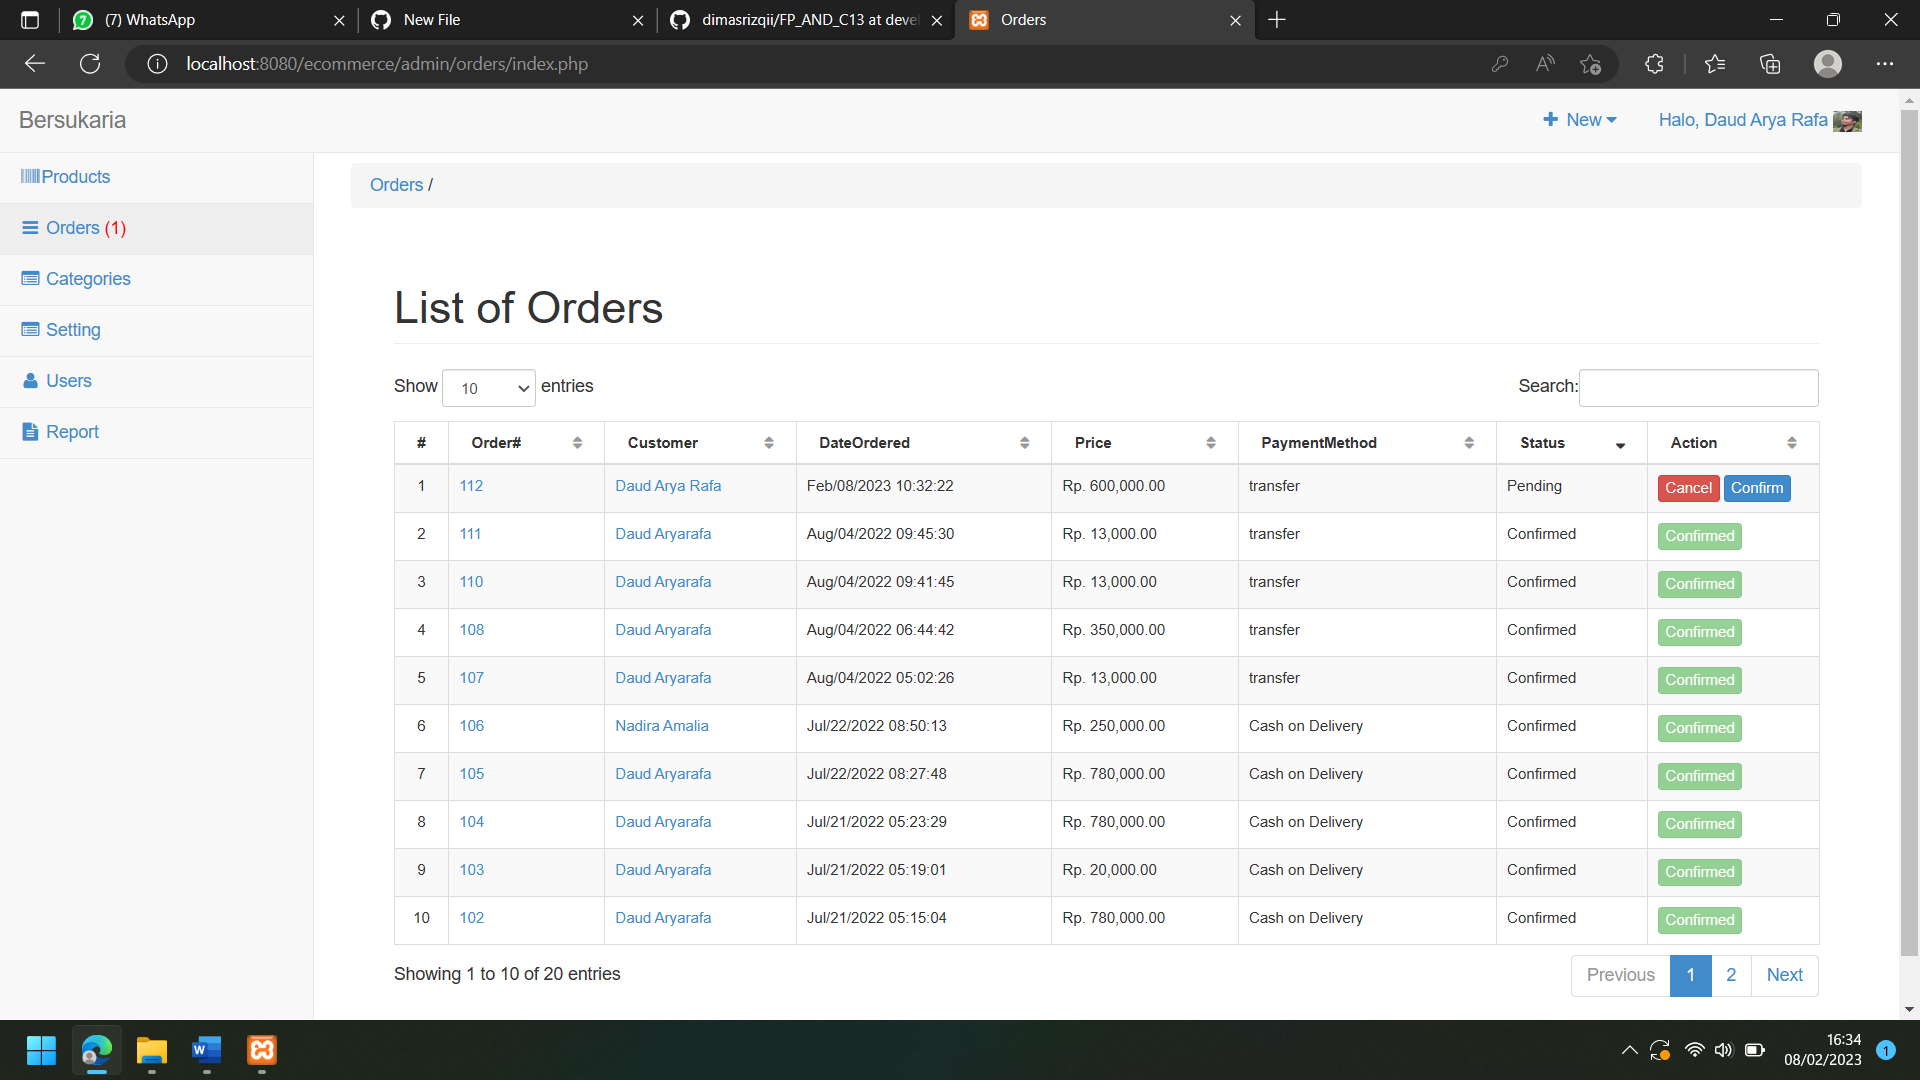Image resolution: width=1920 pixels, height=1080 pixels.
Task: Click the Categories list icon in sidebar
Action: pos(30,279)
